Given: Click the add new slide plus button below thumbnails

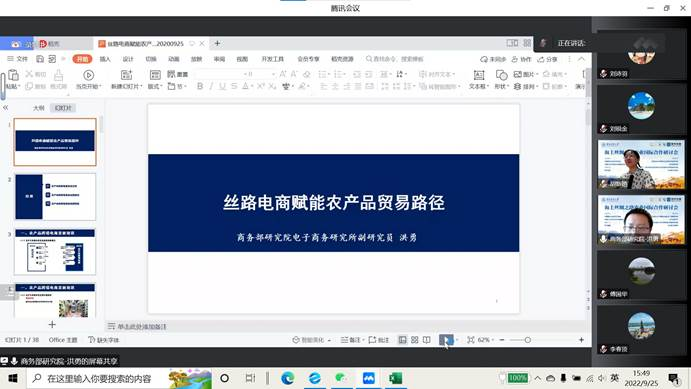Looking at the screenshot, I should pos(52,324).
